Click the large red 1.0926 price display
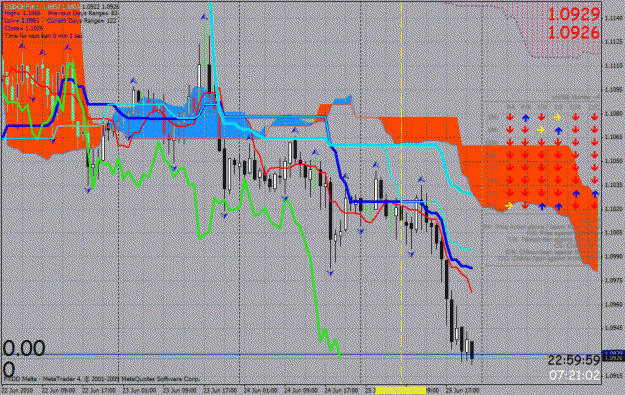The image size is (625, 395). (x=574, y=32)
